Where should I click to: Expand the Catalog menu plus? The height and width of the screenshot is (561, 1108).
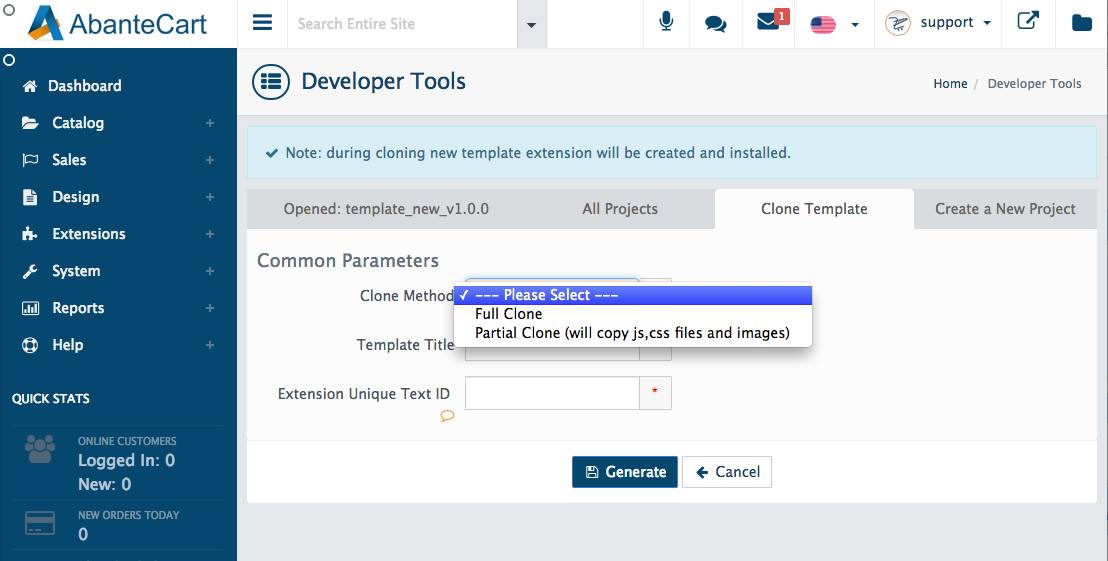click(x=210, y=123)
